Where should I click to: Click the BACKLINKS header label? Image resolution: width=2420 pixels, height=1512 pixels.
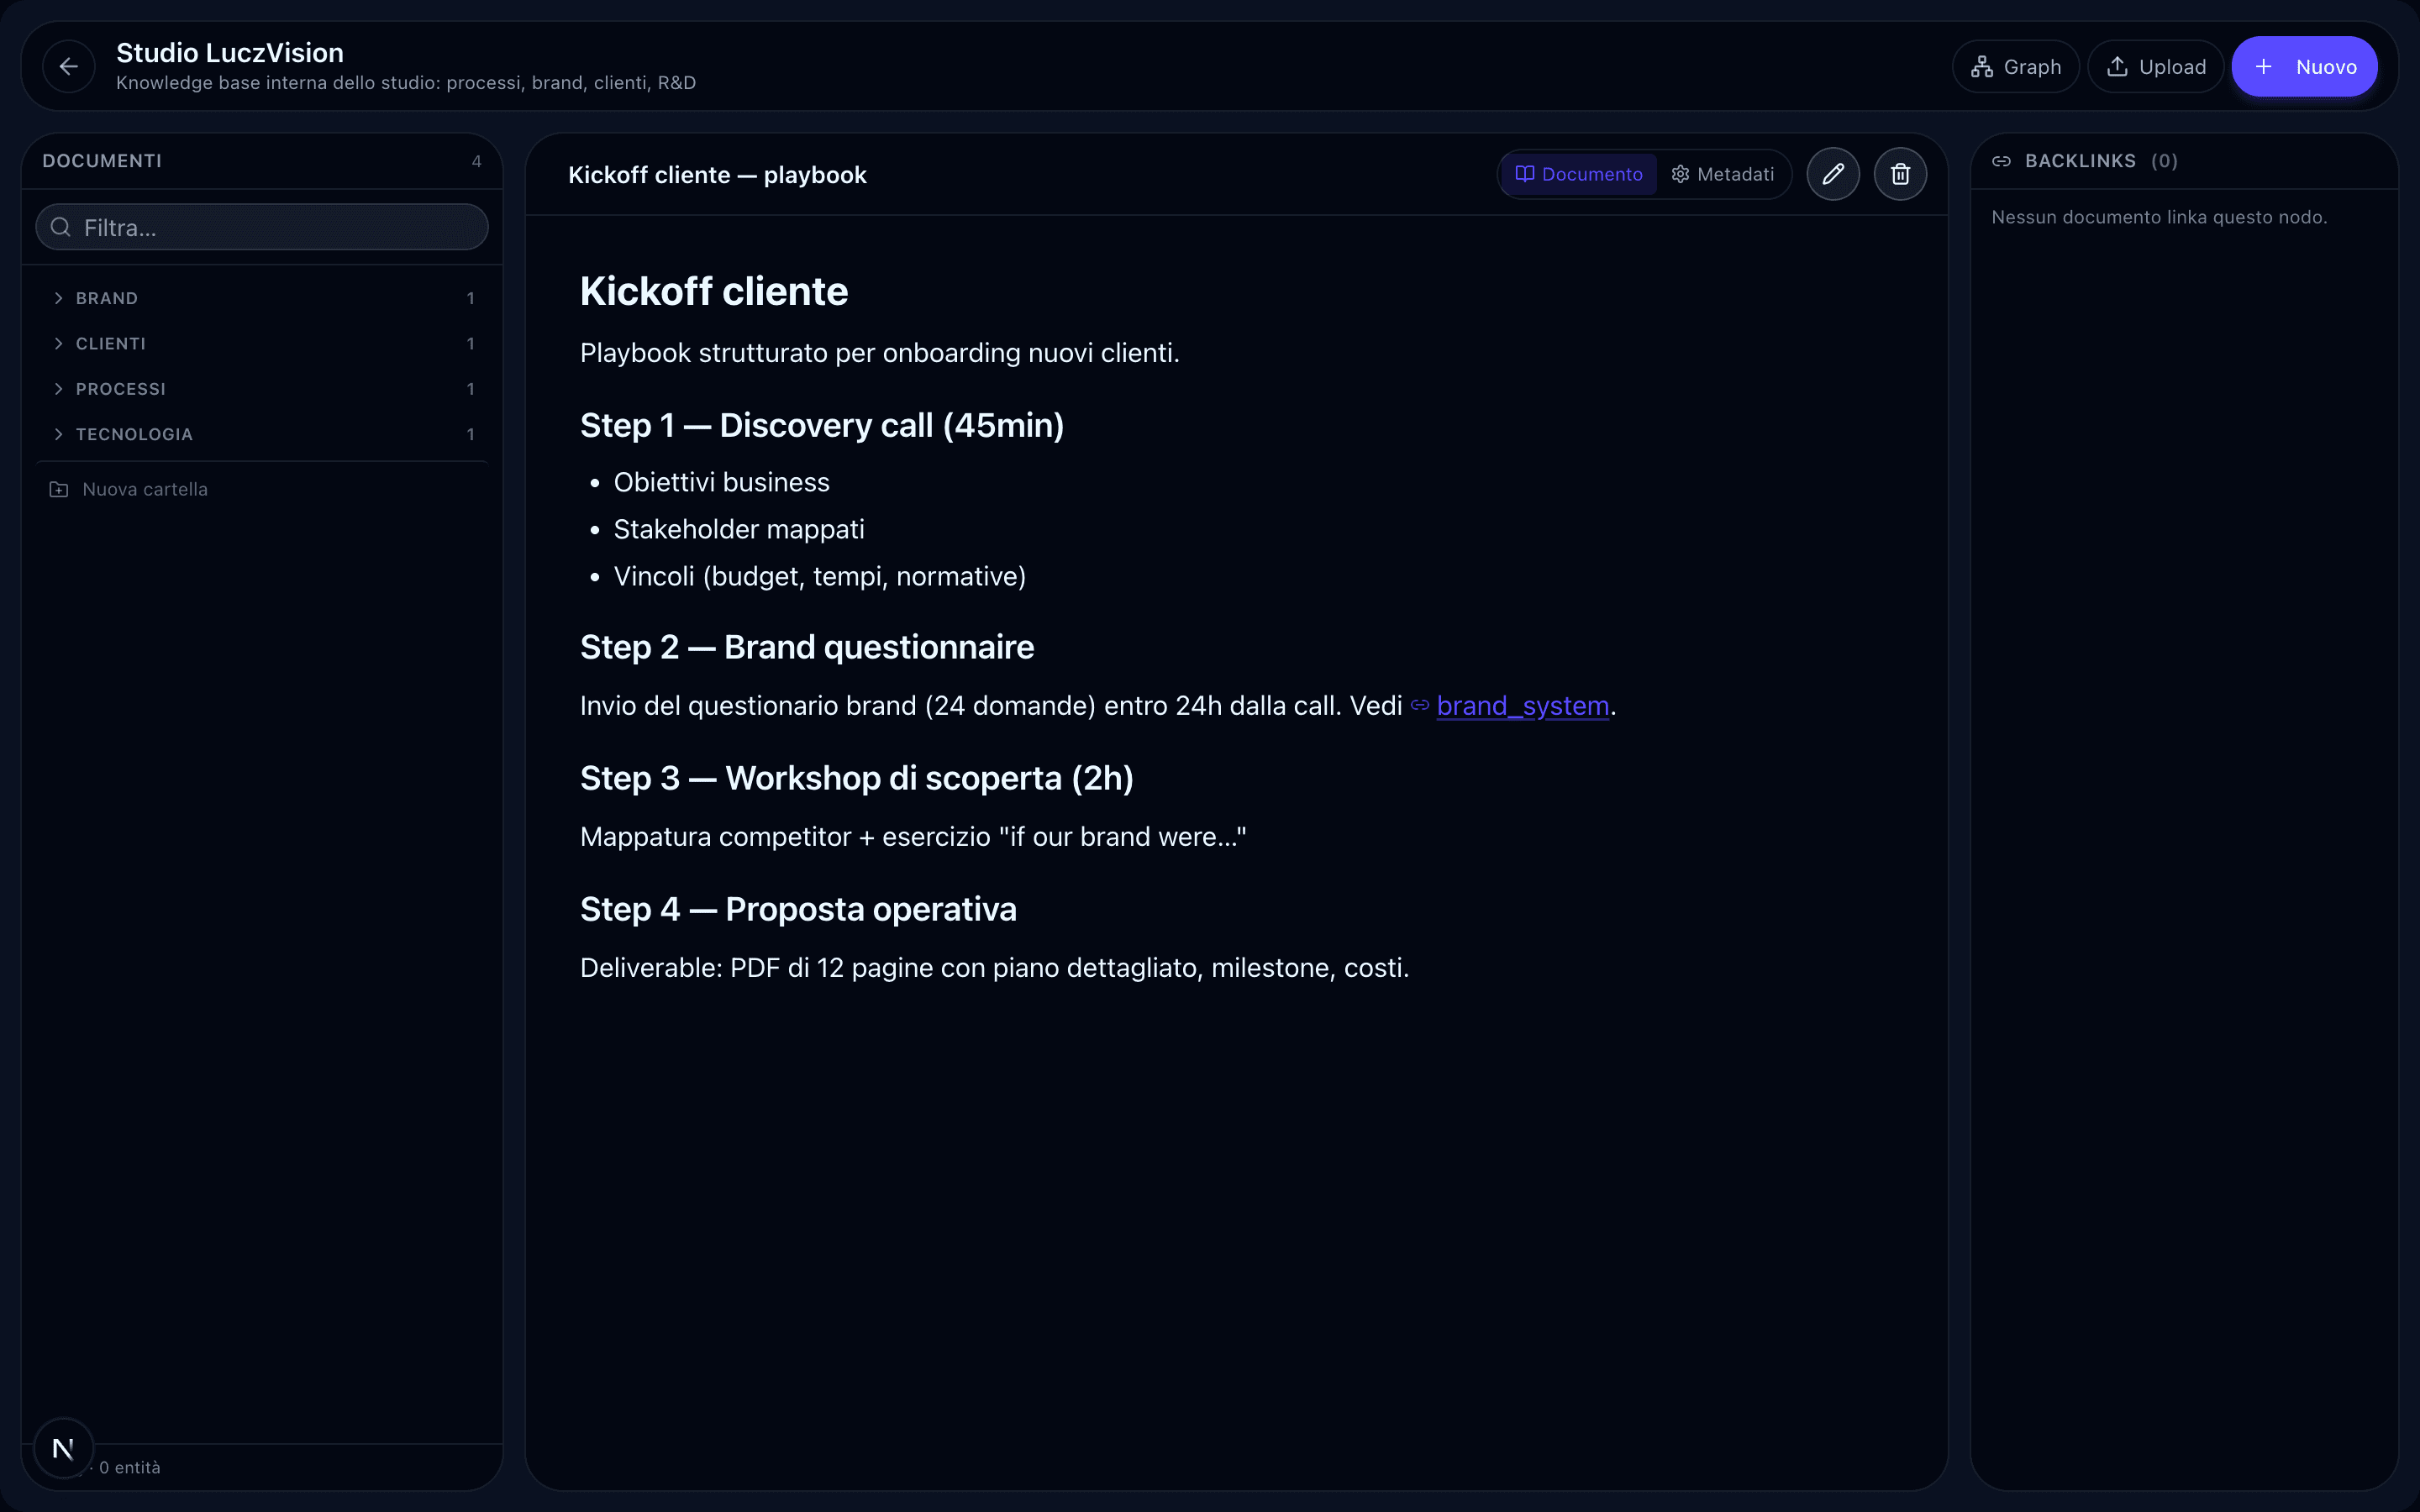tap(2080, 161)
